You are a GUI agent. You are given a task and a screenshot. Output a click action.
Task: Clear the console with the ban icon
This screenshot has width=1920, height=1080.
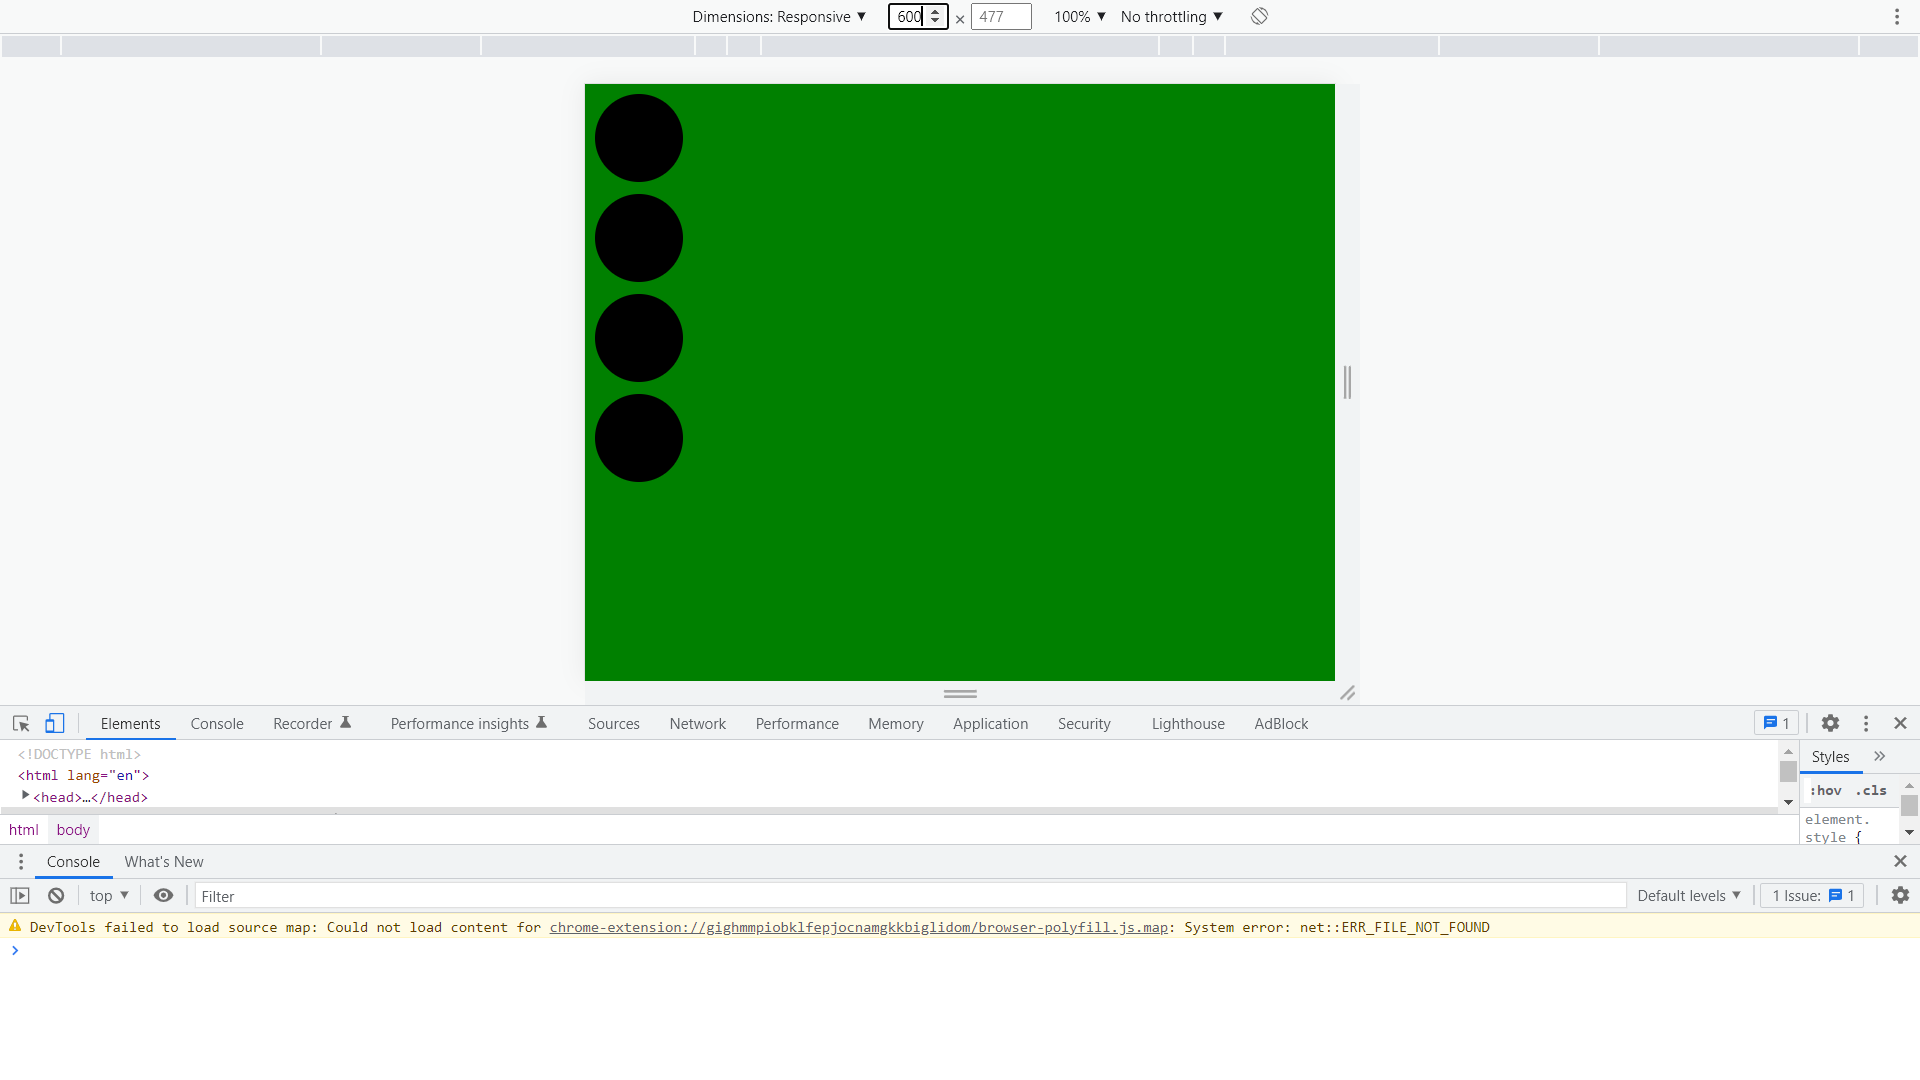[x=56, y=896]
